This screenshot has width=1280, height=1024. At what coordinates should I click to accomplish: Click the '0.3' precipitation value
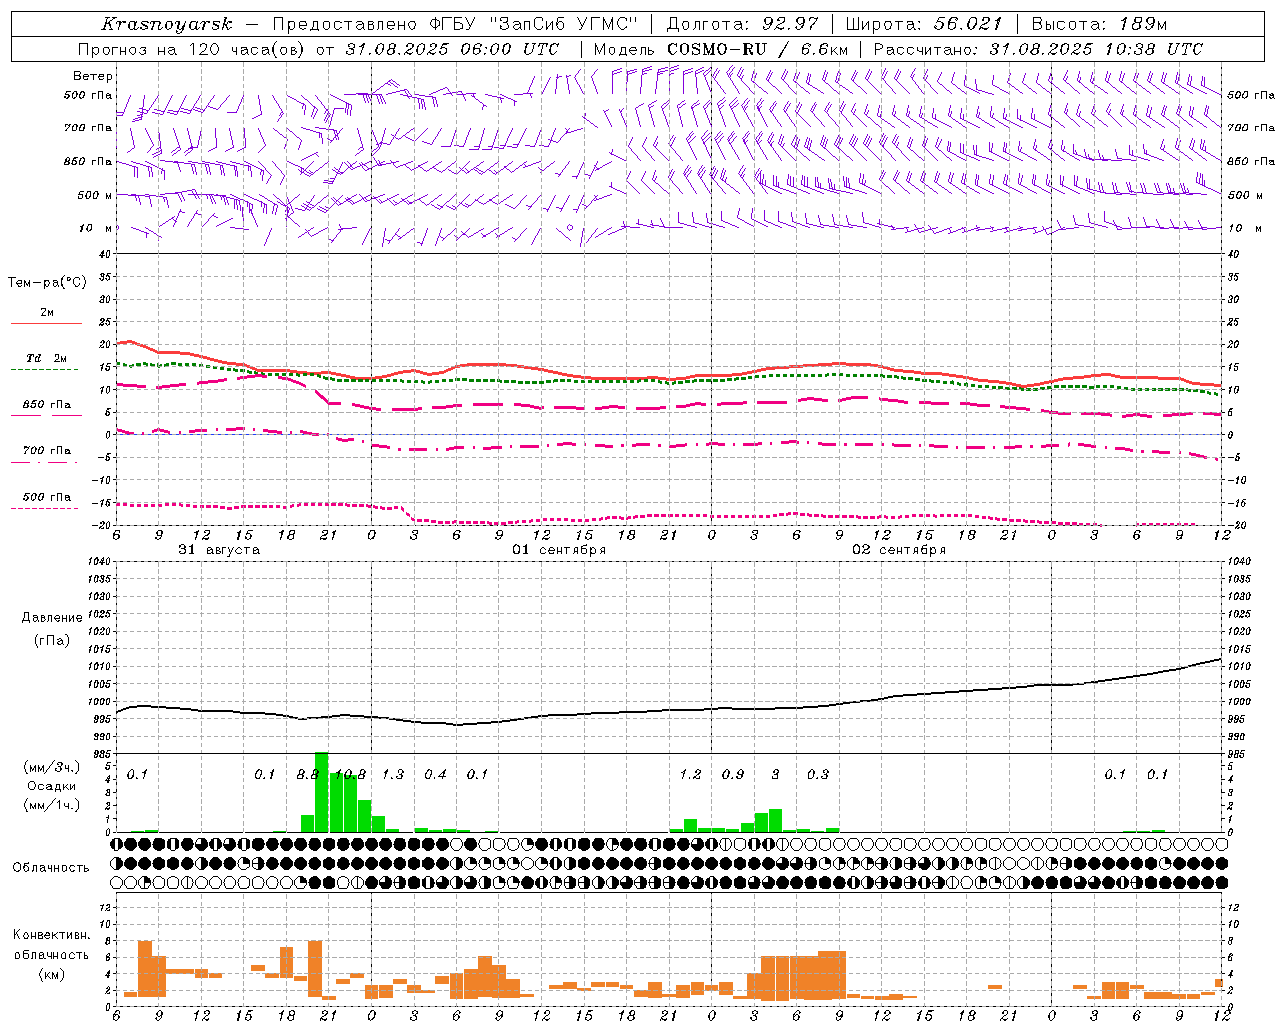click(818, 775)
